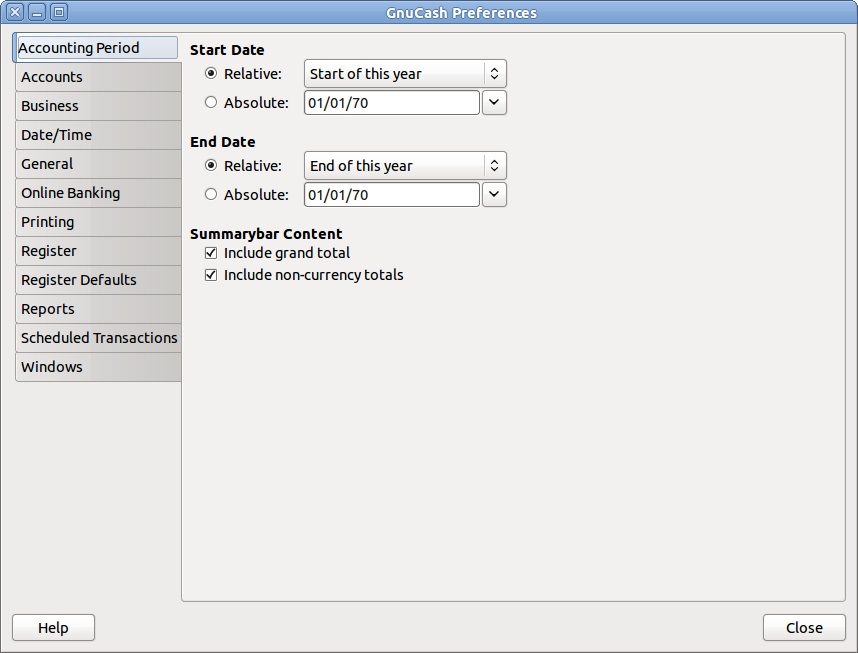Open the Business preferences tab
Screen dimensions: 858x653
click(50, 106)
